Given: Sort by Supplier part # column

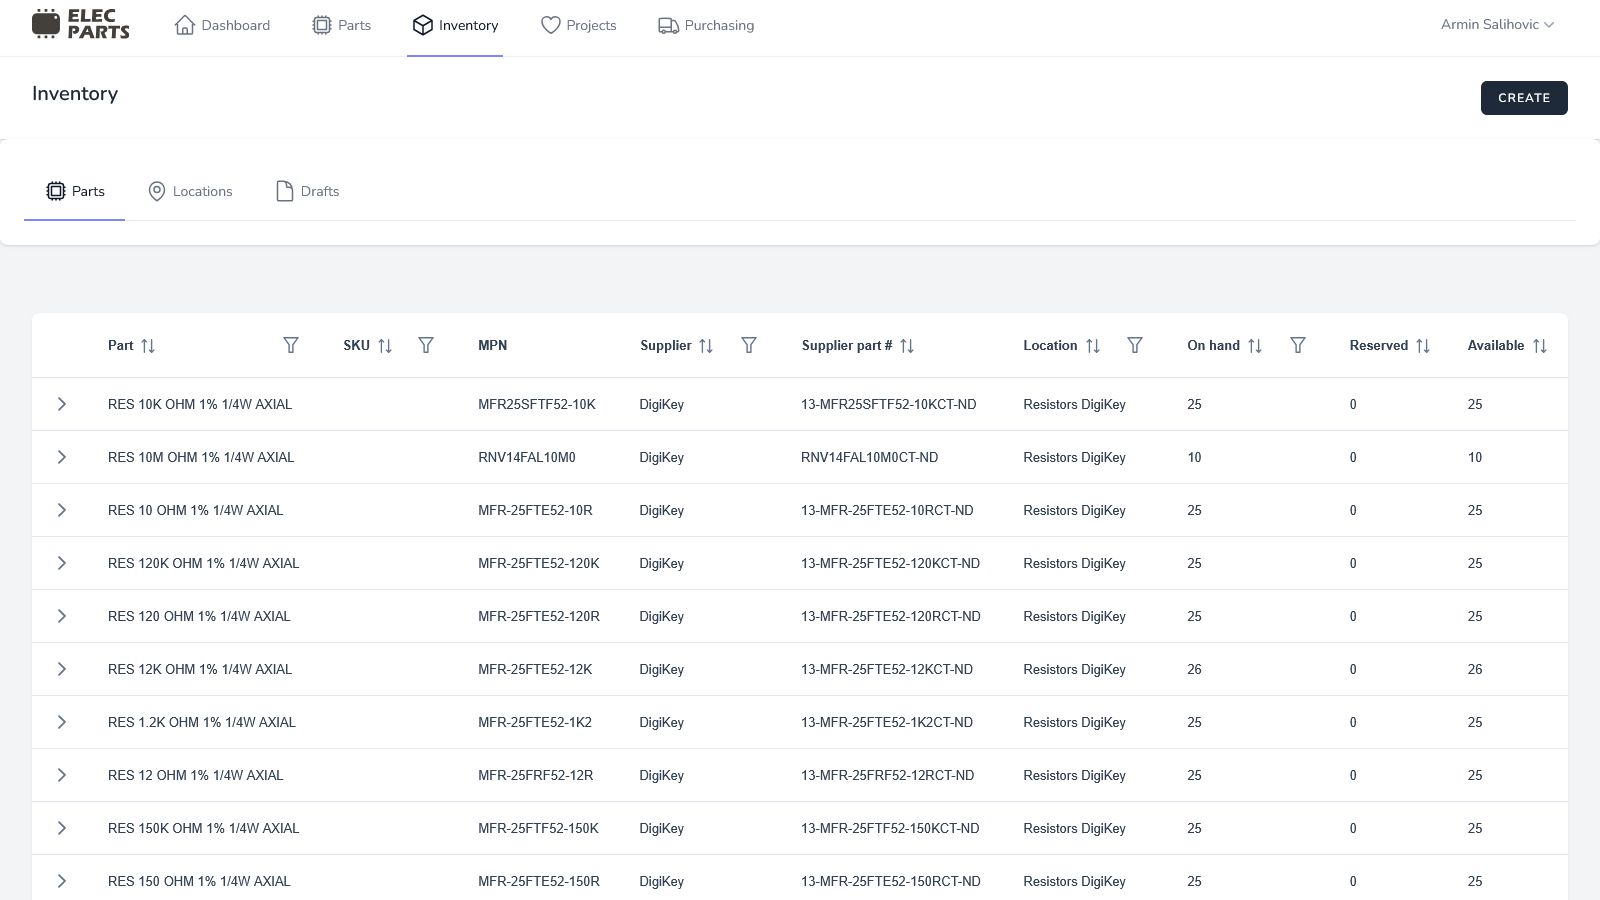Looking at the screenshot, I should pos(907,346).
